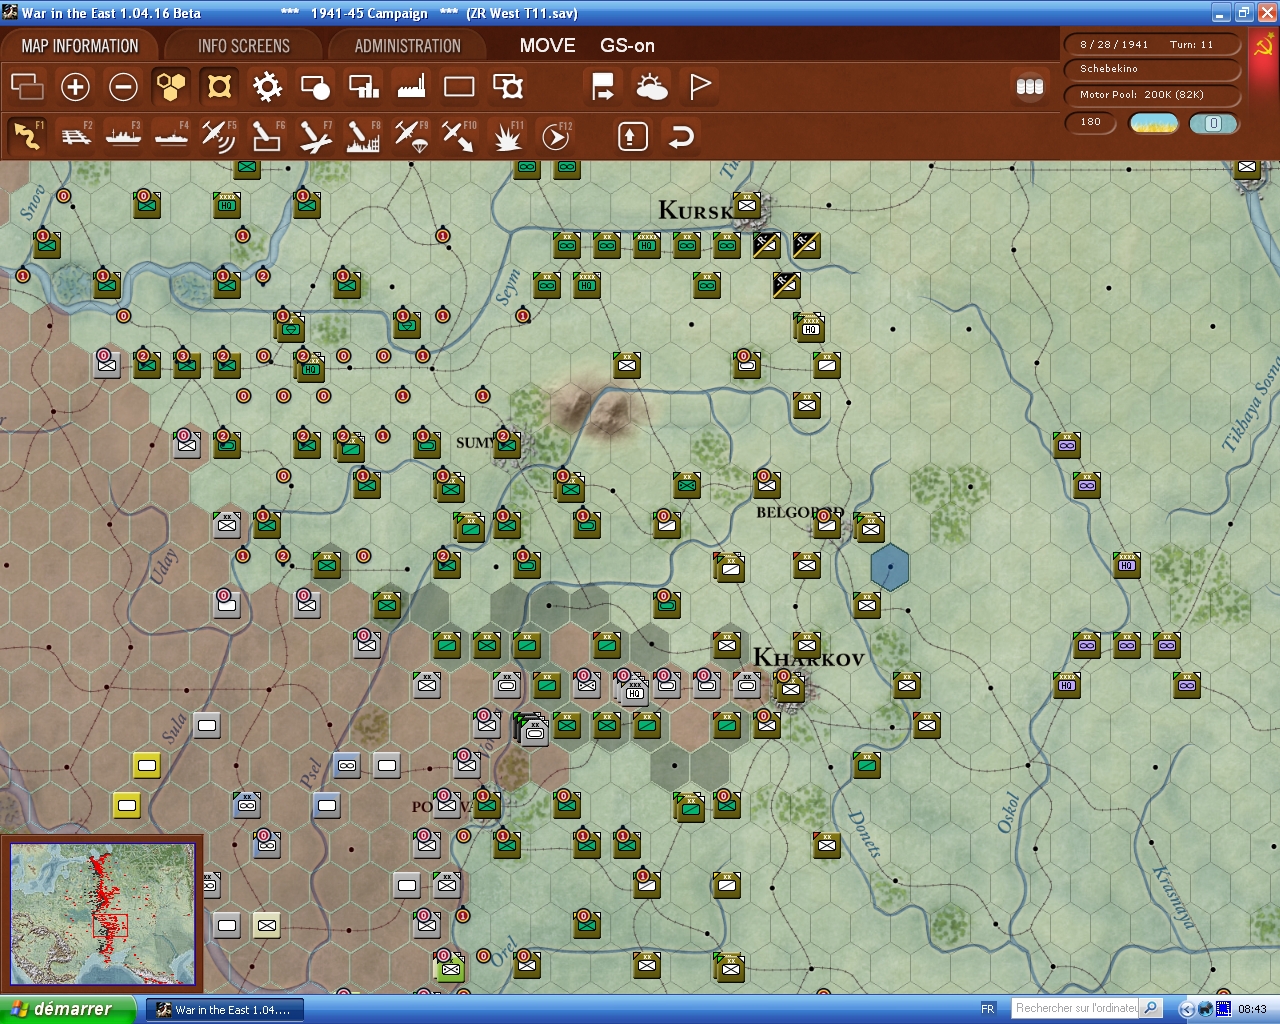This screenshot has height=1024, width=1280.
Task: Select the F7 bomb airfield mode
Action: [x=315, y=136]
